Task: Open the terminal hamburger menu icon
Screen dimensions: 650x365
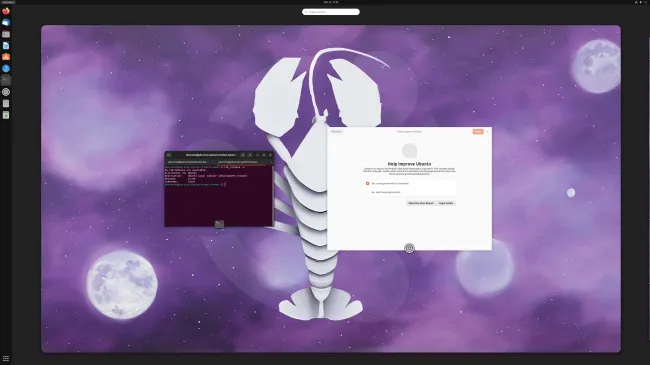Action: coord(250,155)
